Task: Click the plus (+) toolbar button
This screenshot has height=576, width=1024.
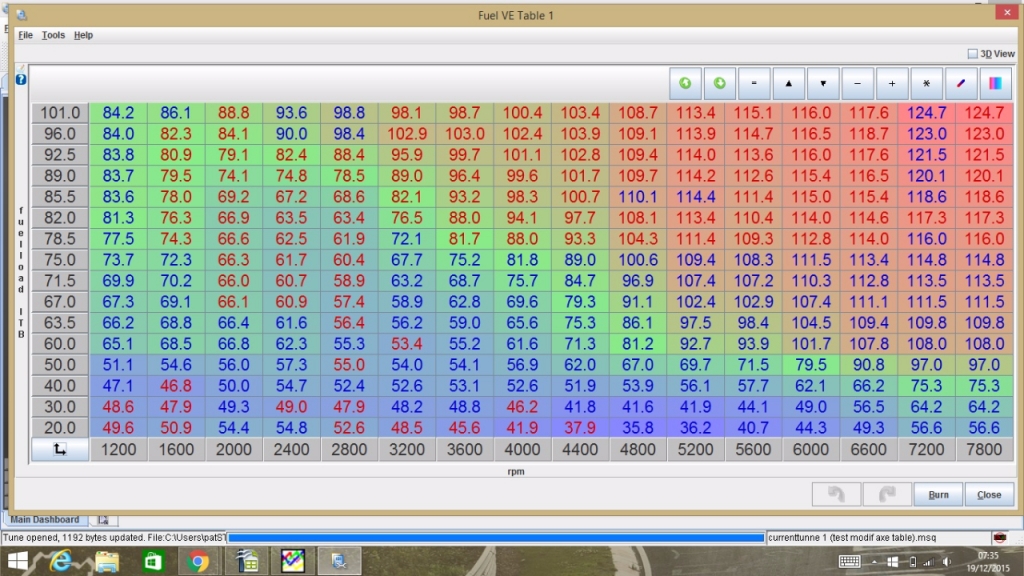Action: pos(892,83)
